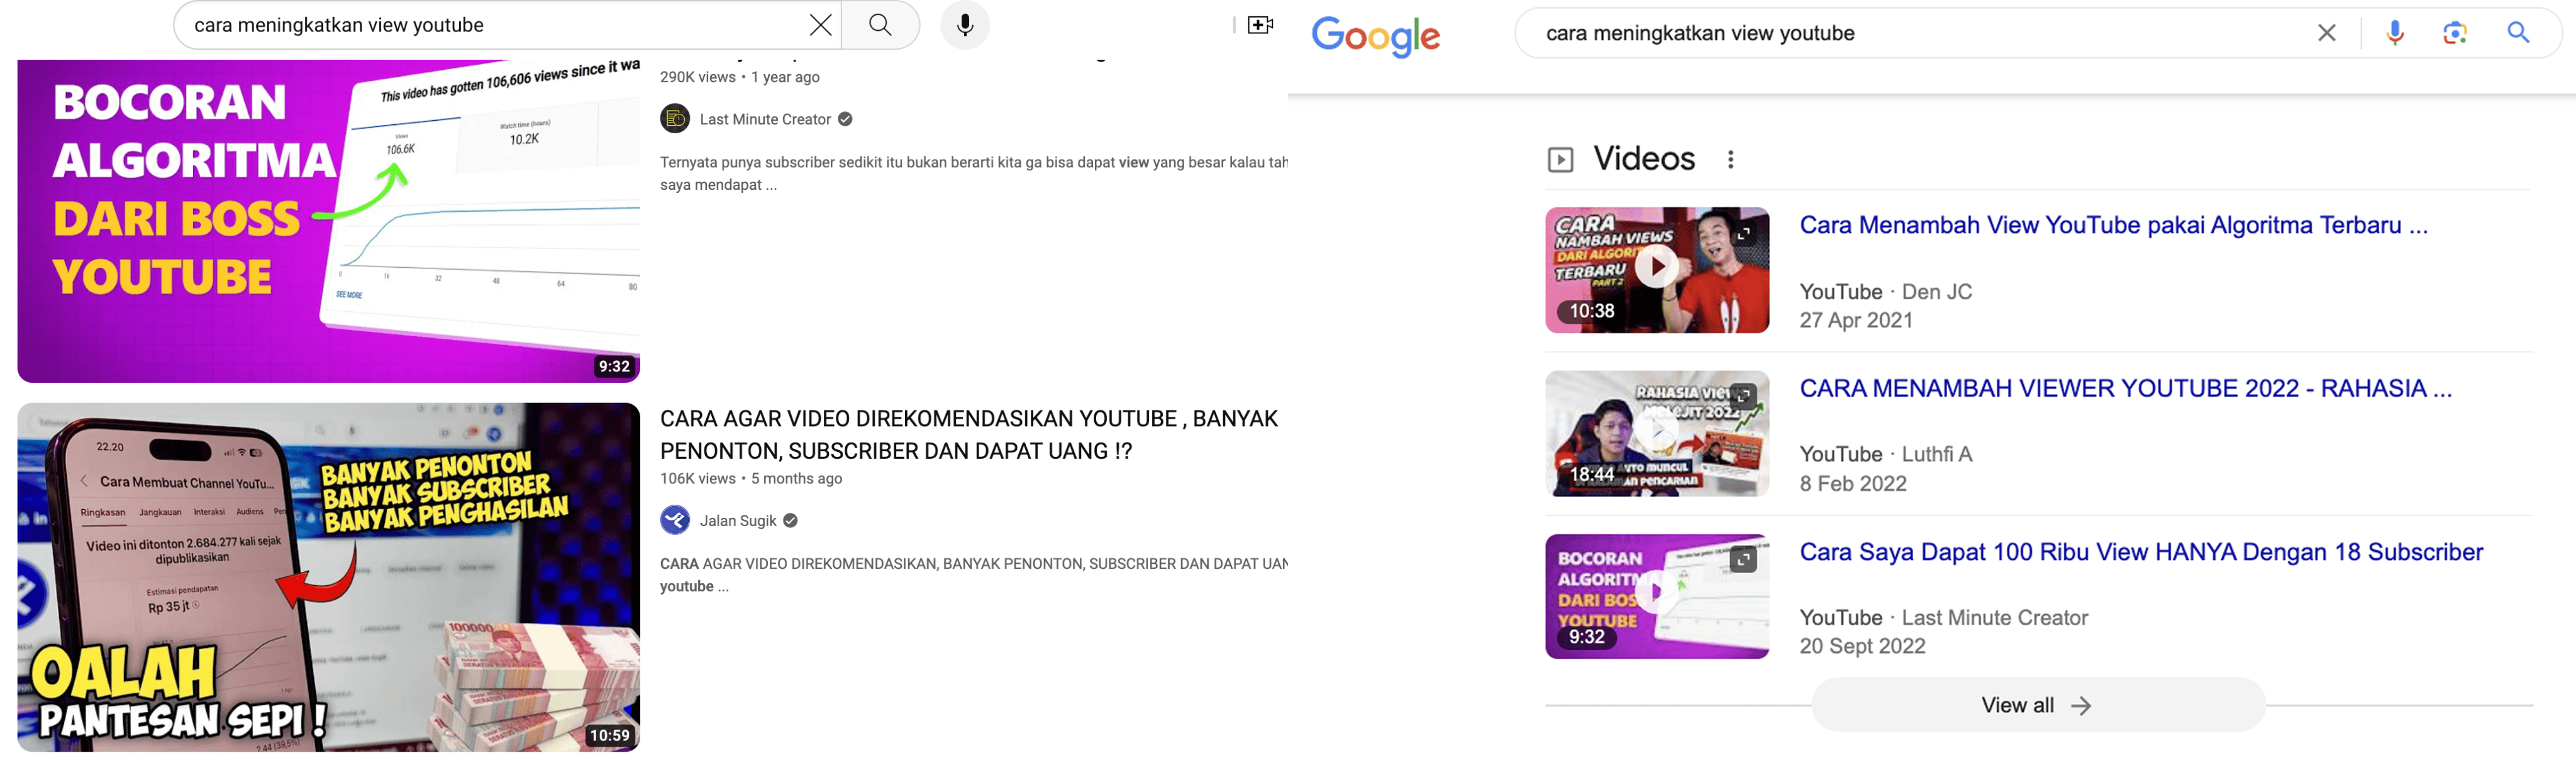
Task: Start YouTube voice search with microphone
Action: pos(965,25)
